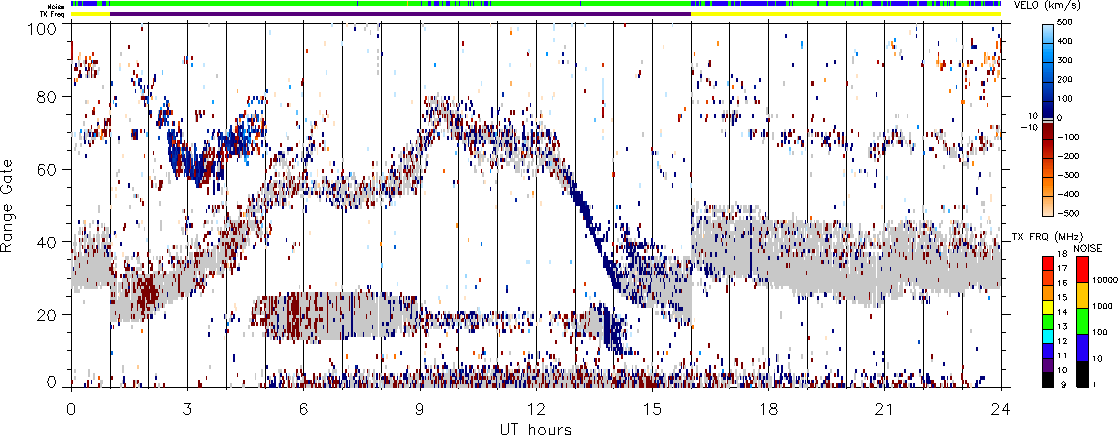
Task: Click the 9 label on the TX FRQ legend
Action: pyautogui.click(x=1064, y=384)
